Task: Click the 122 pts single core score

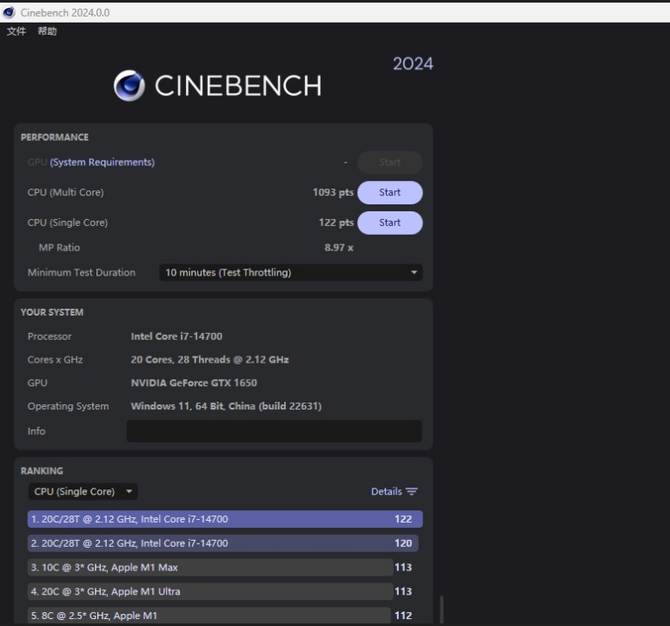Action: click(x=336, y=223)
